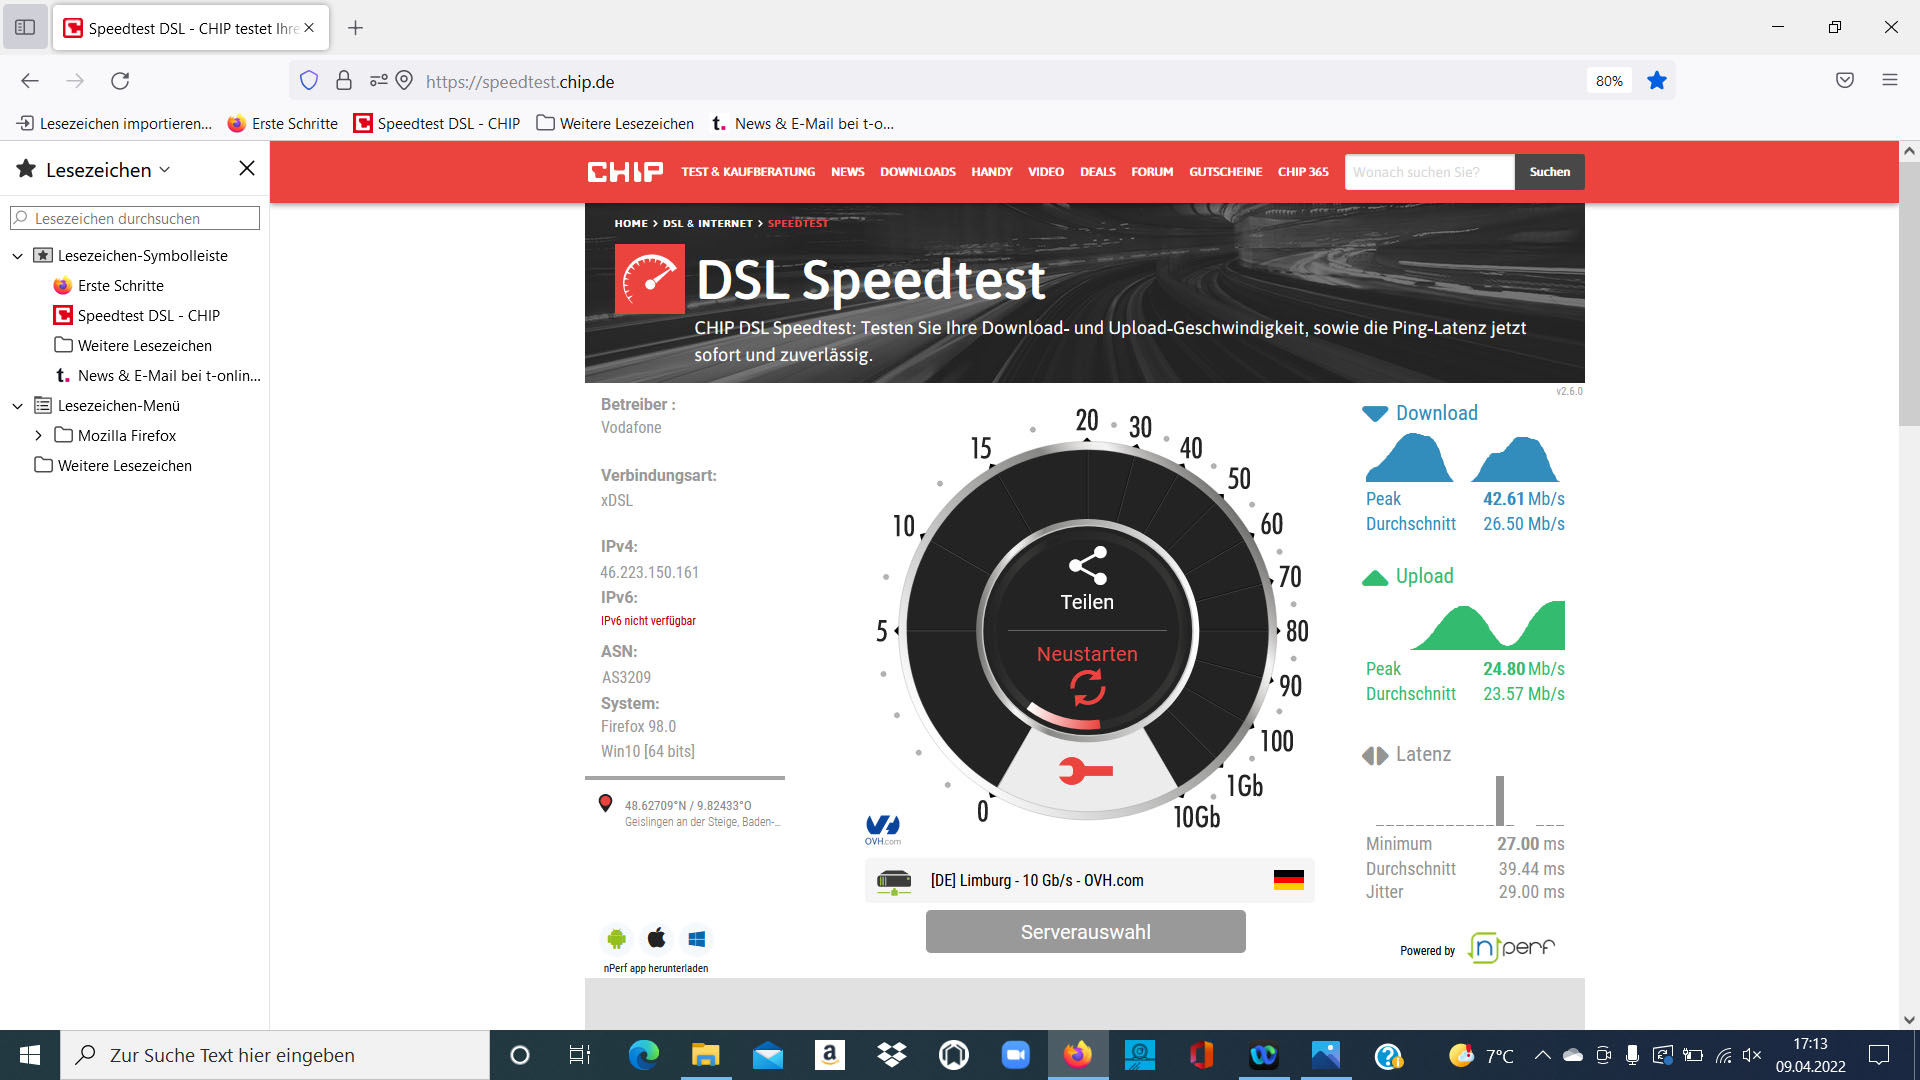The width and height of the screenshot is (1920, 1080).
Task: Click the Serverauswahl button
Action: (1085, 932)
